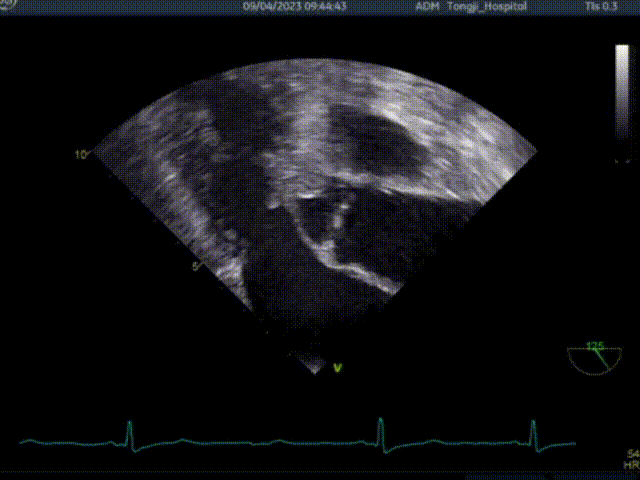Click the ADM label in header
Viewport: 640px width, 480px height.
427,6
